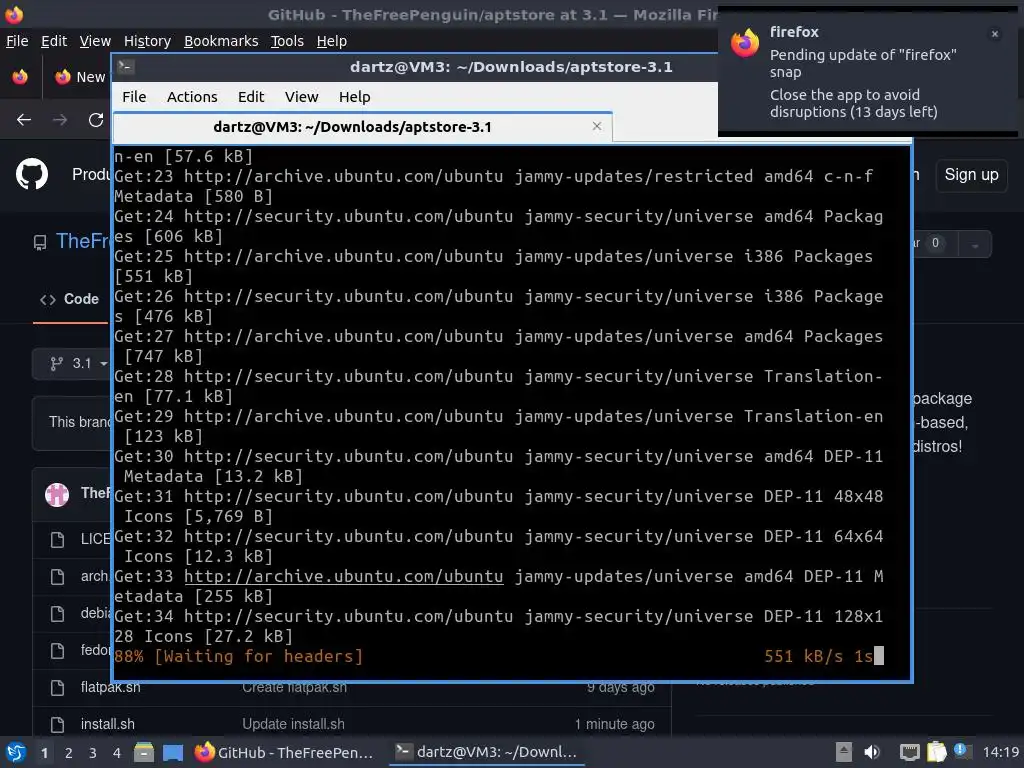This screenshot has width=1024, height=768.
Task: Open the clipboard manager tray icon
Action: click(x=936, y=752)
